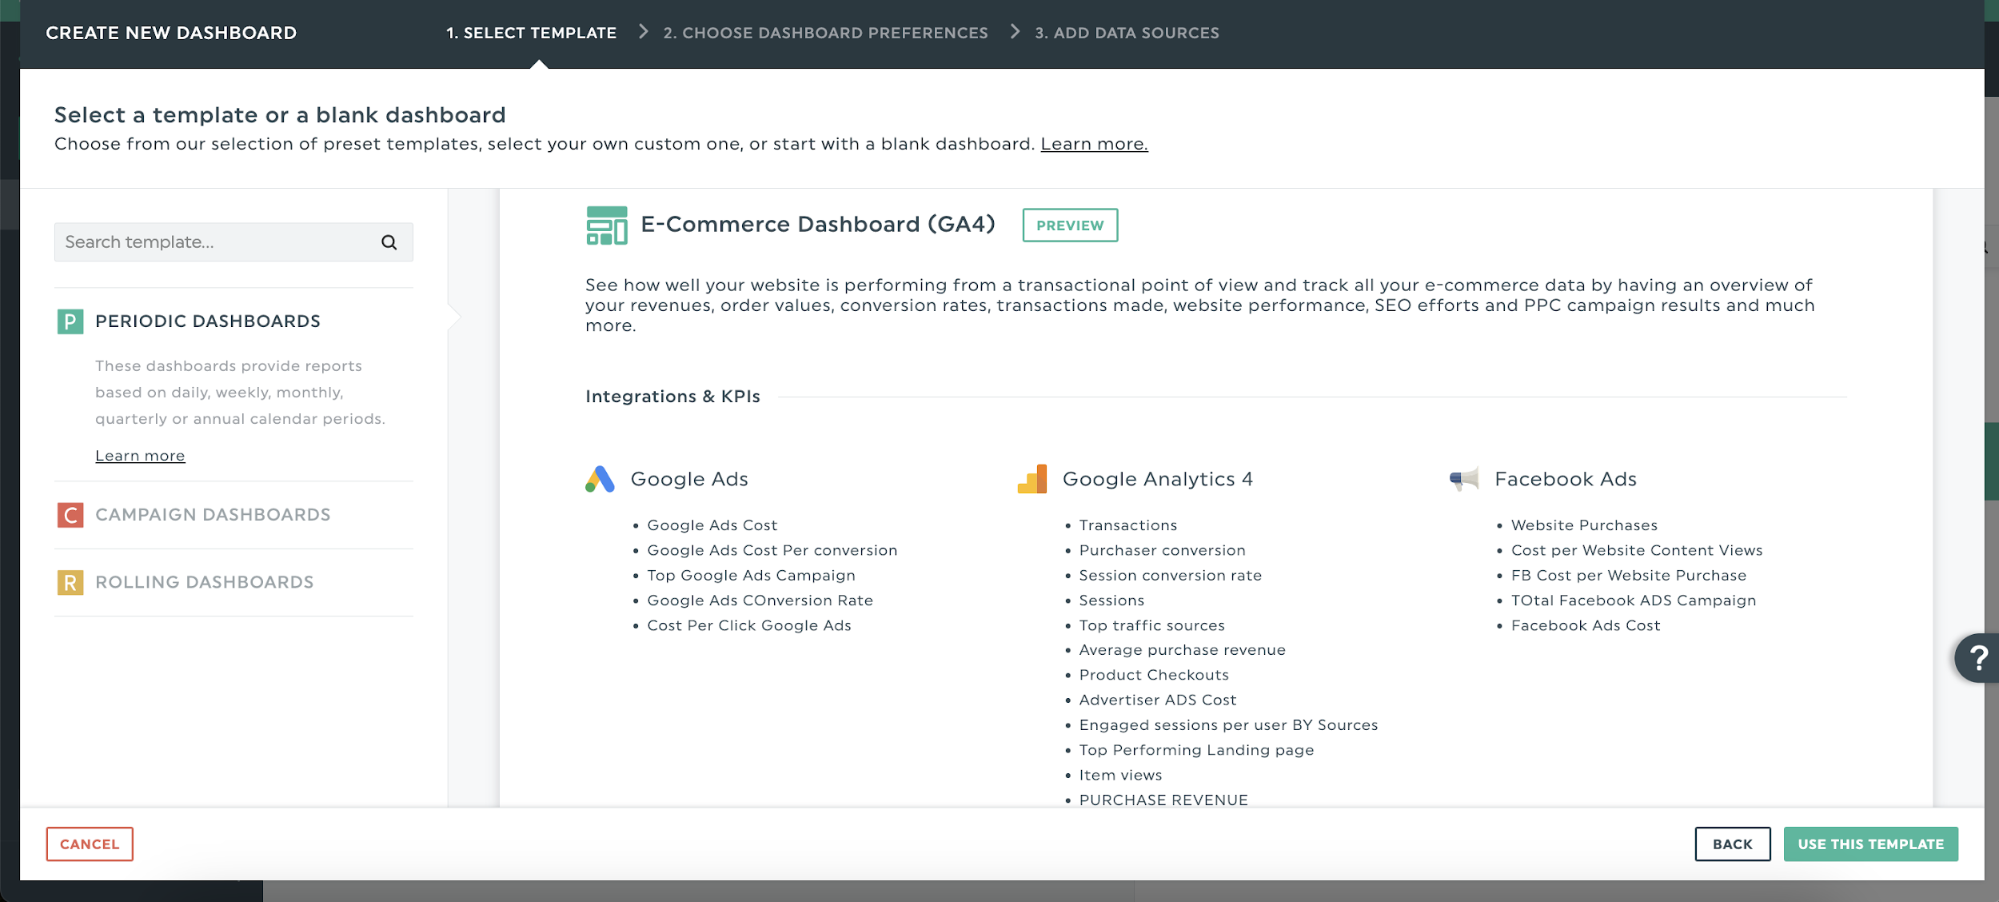Click Product Checkouts KPI
This screenshot has height=902, width=1999.
point(1154,675)
